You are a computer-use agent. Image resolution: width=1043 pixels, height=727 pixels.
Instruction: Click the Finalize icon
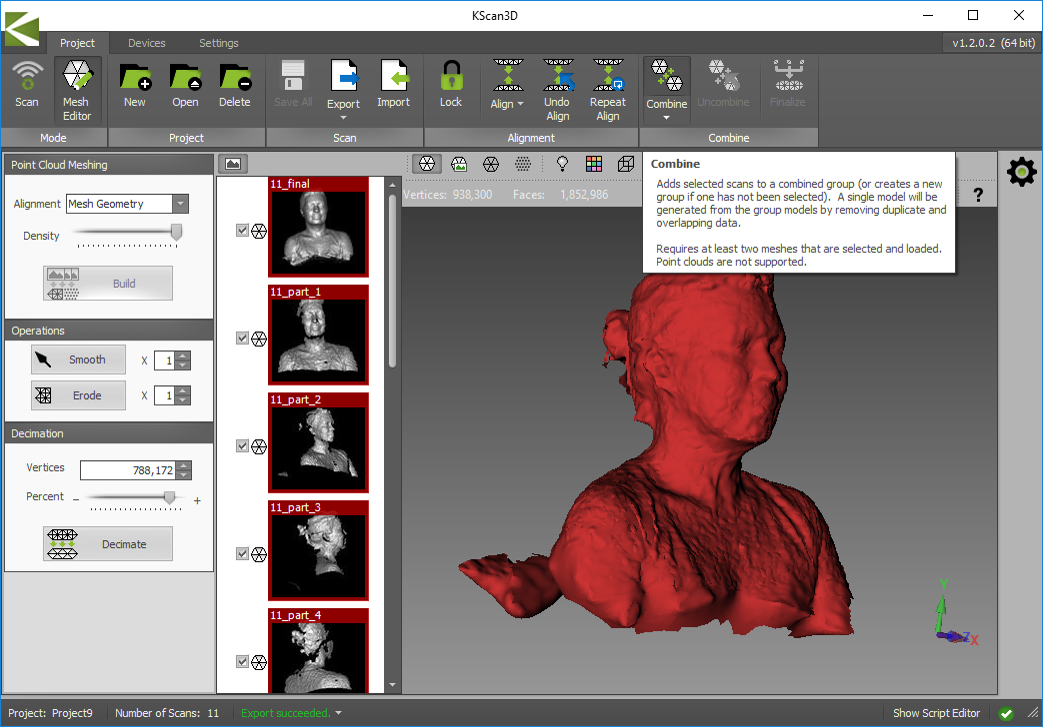click(788, 85)
